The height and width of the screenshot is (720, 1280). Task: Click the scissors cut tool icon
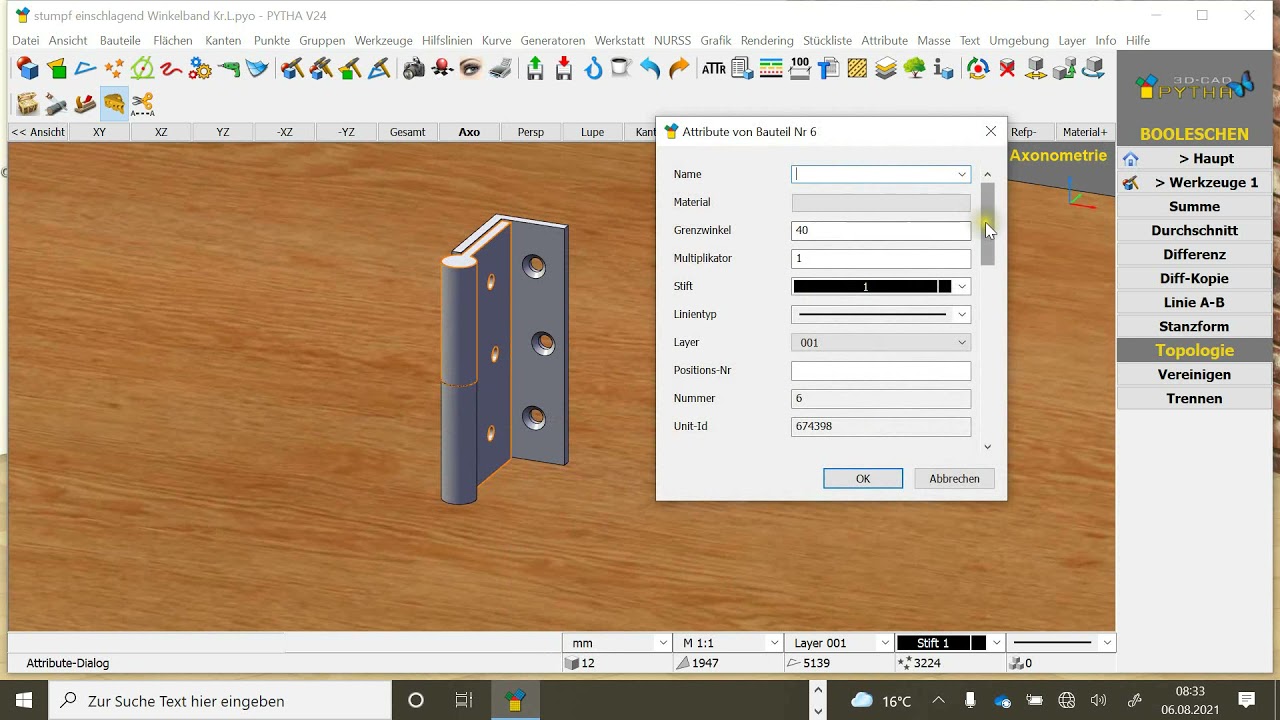tap(143, 103)
